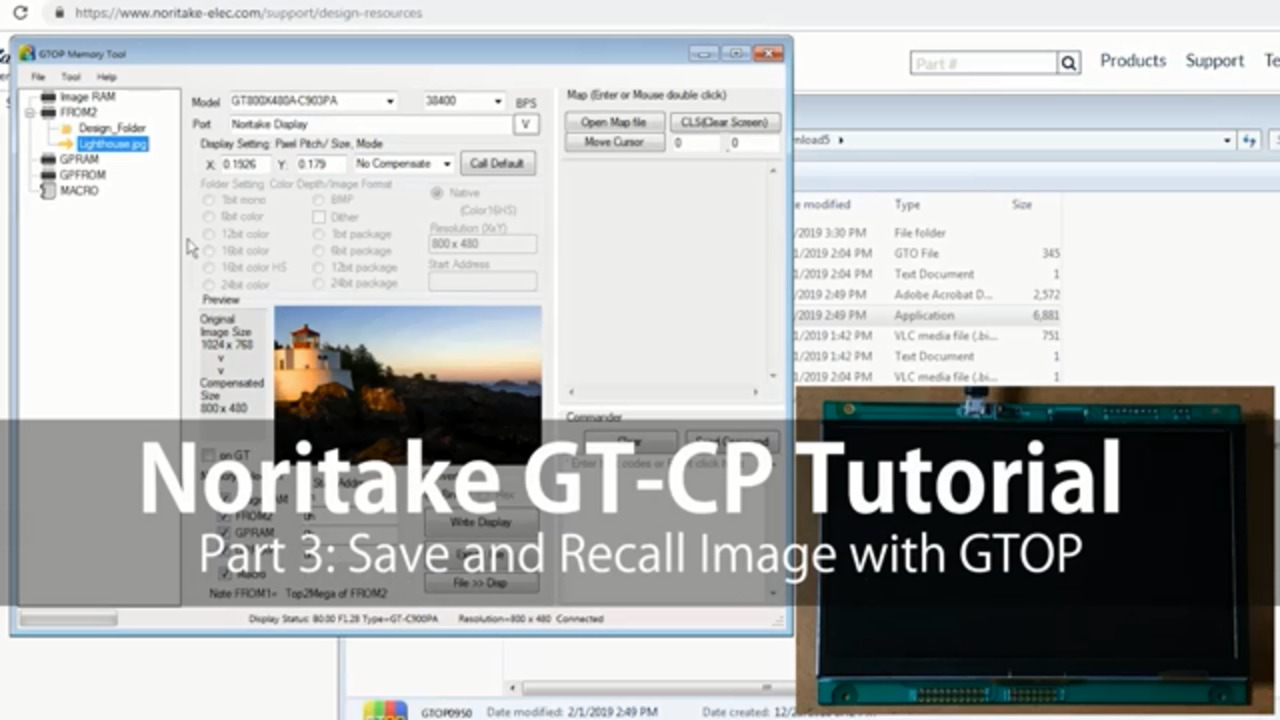Open the Model dropdown GT800X480A-C903PA

point(390,101)
